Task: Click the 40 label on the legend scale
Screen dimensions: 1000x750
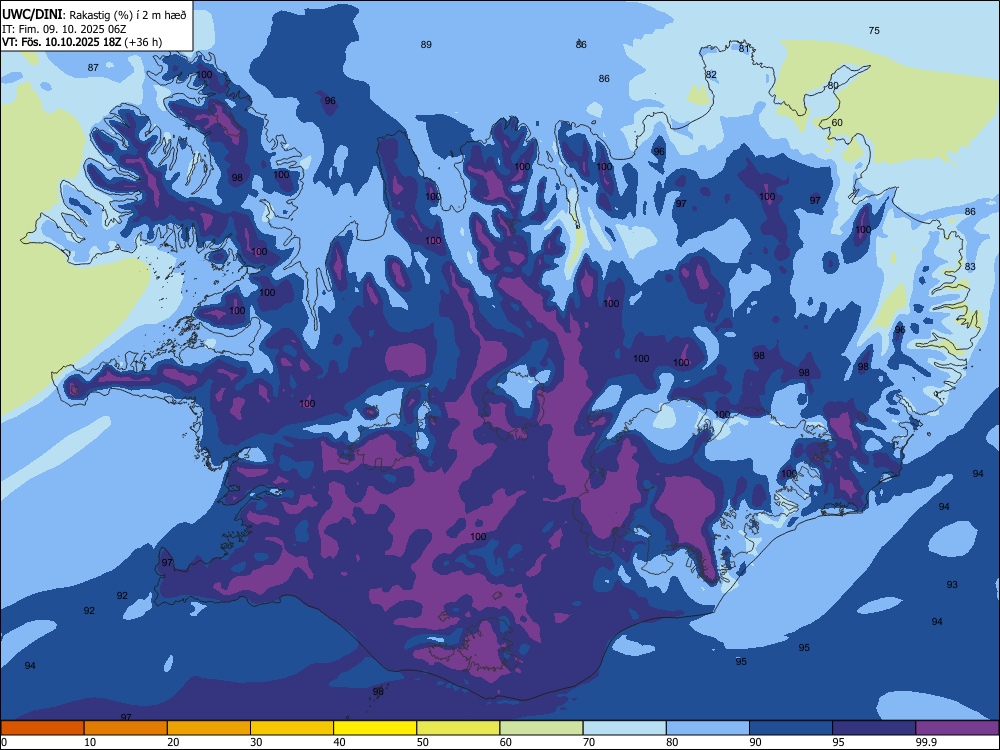Action: click(x=339, y=742)
